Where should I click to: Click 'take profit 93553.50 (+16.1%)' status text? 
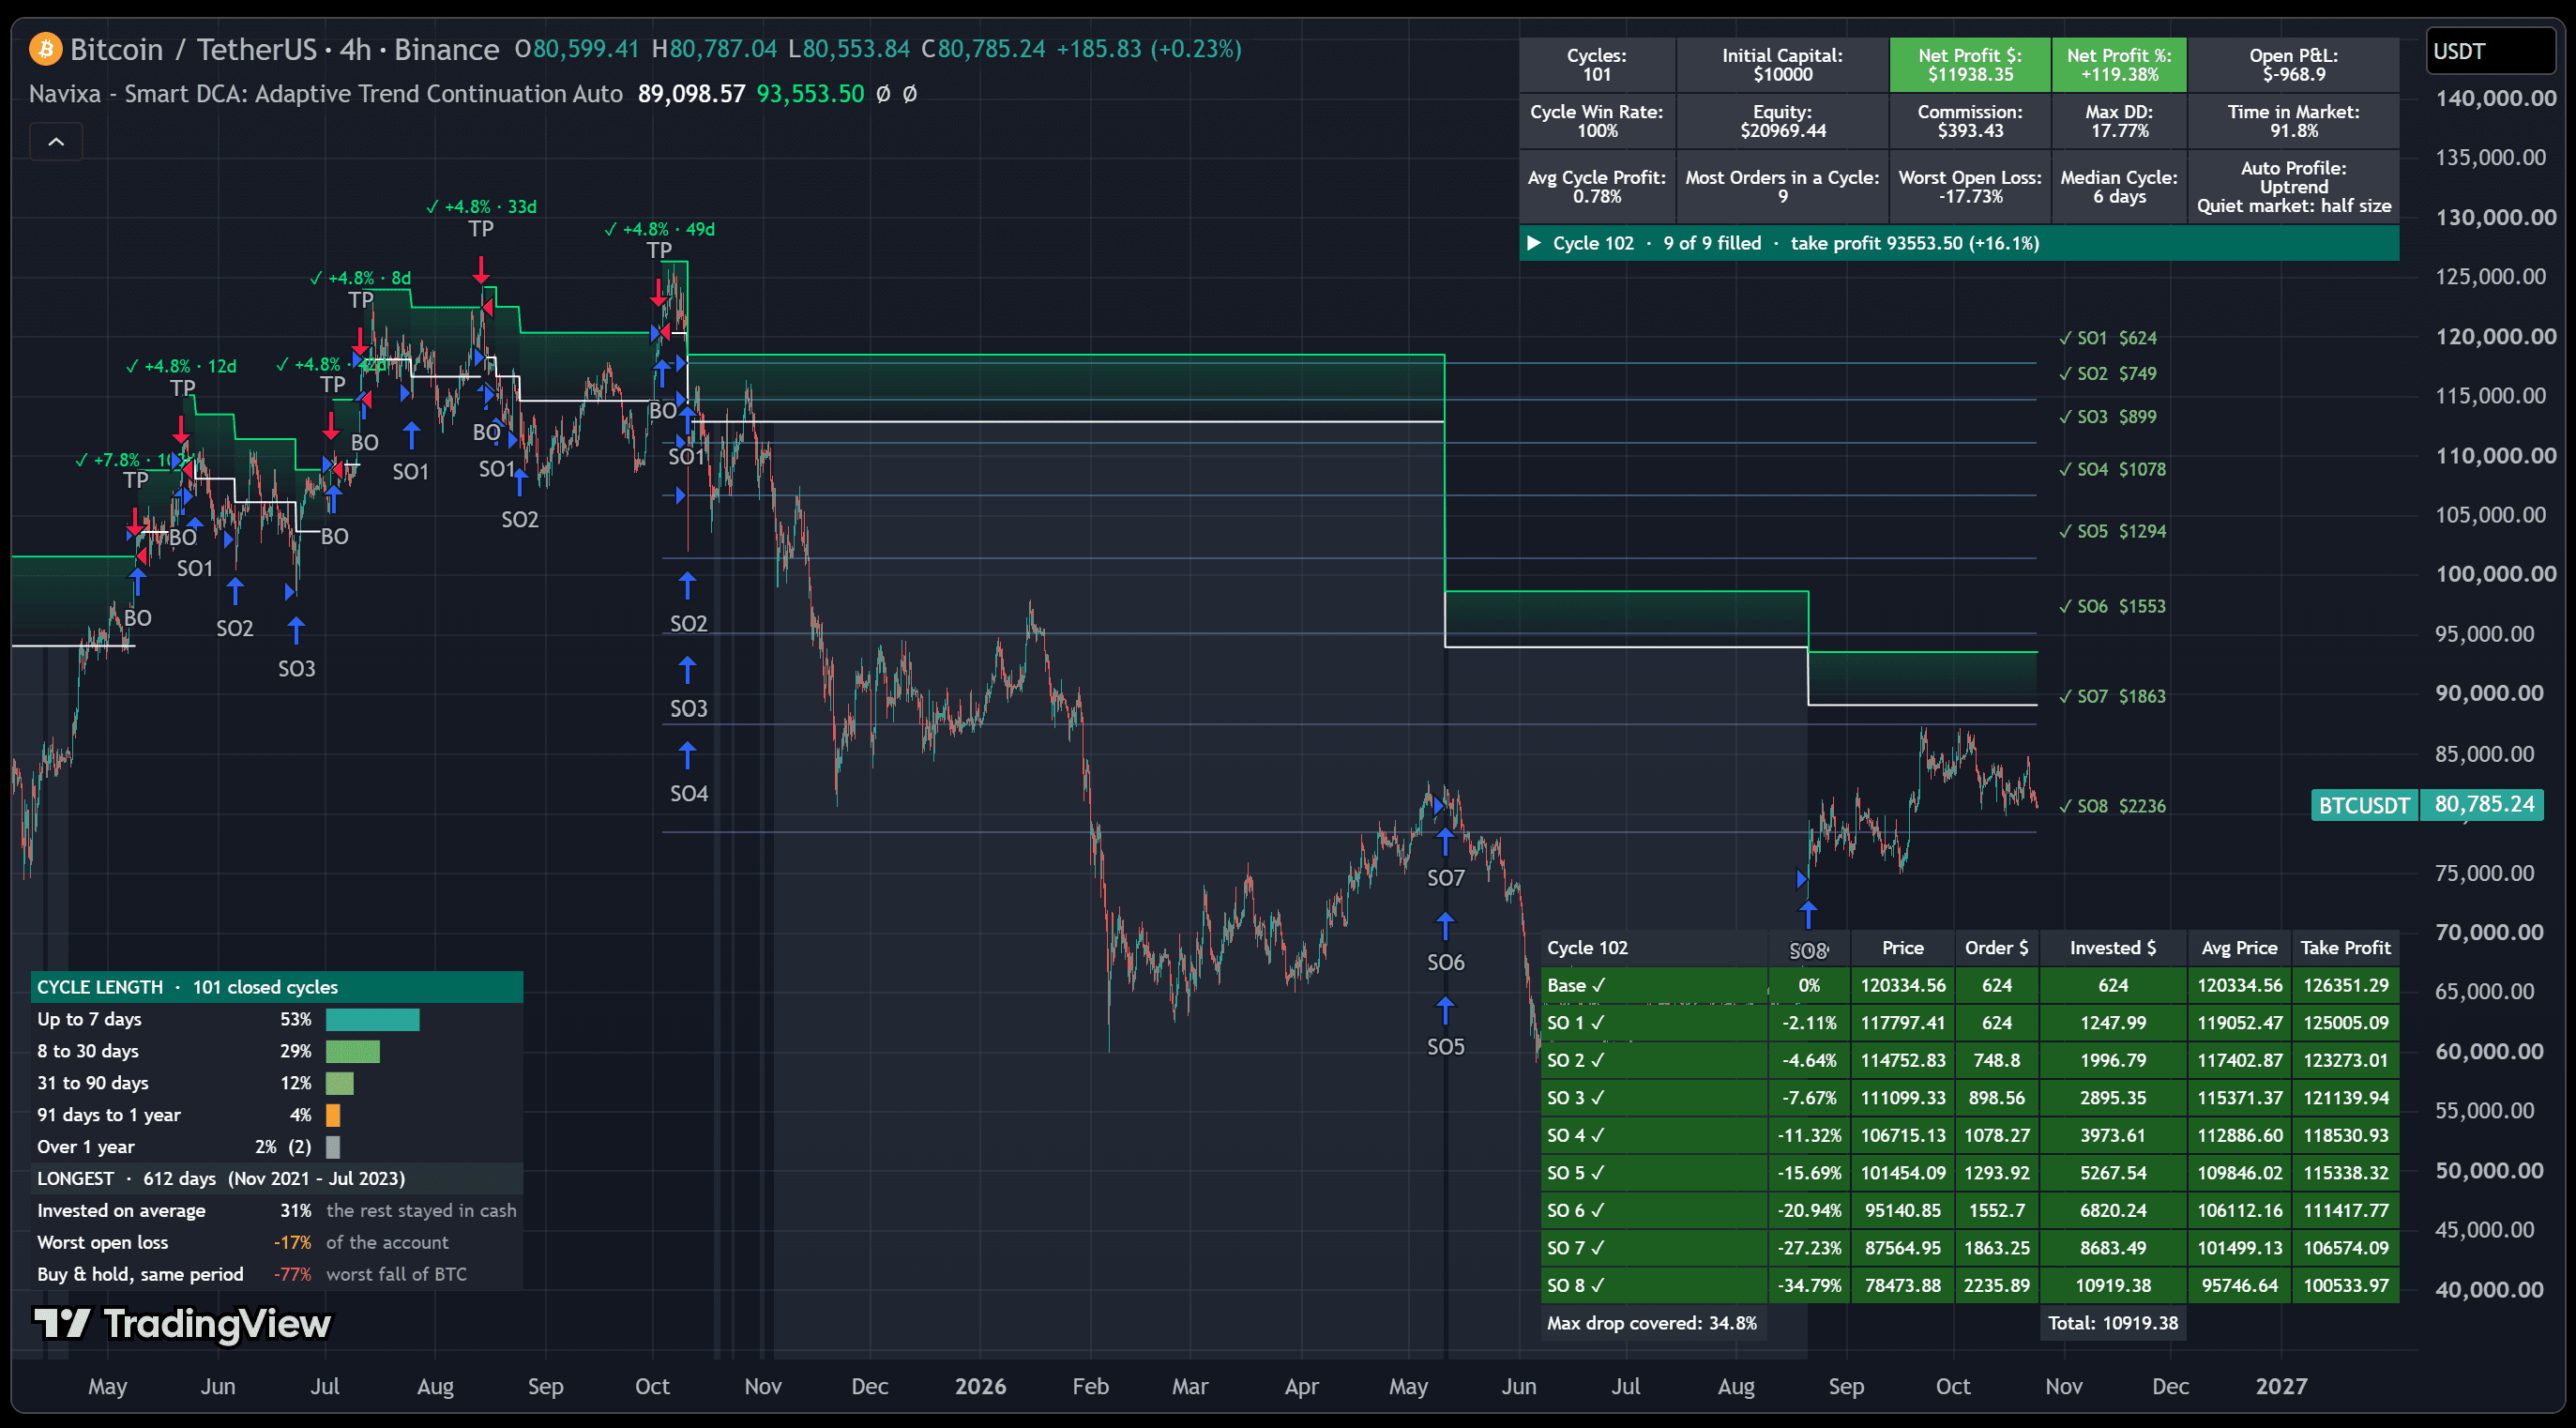1914,243
